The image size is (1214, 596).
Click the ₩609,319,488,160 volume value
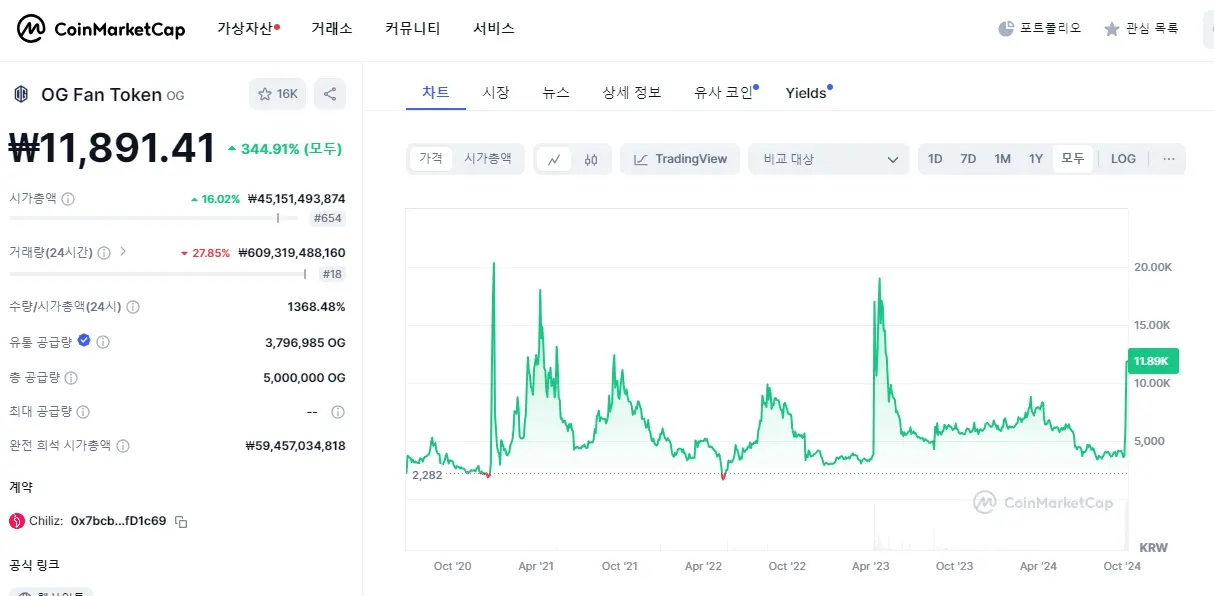coord(292,253)
